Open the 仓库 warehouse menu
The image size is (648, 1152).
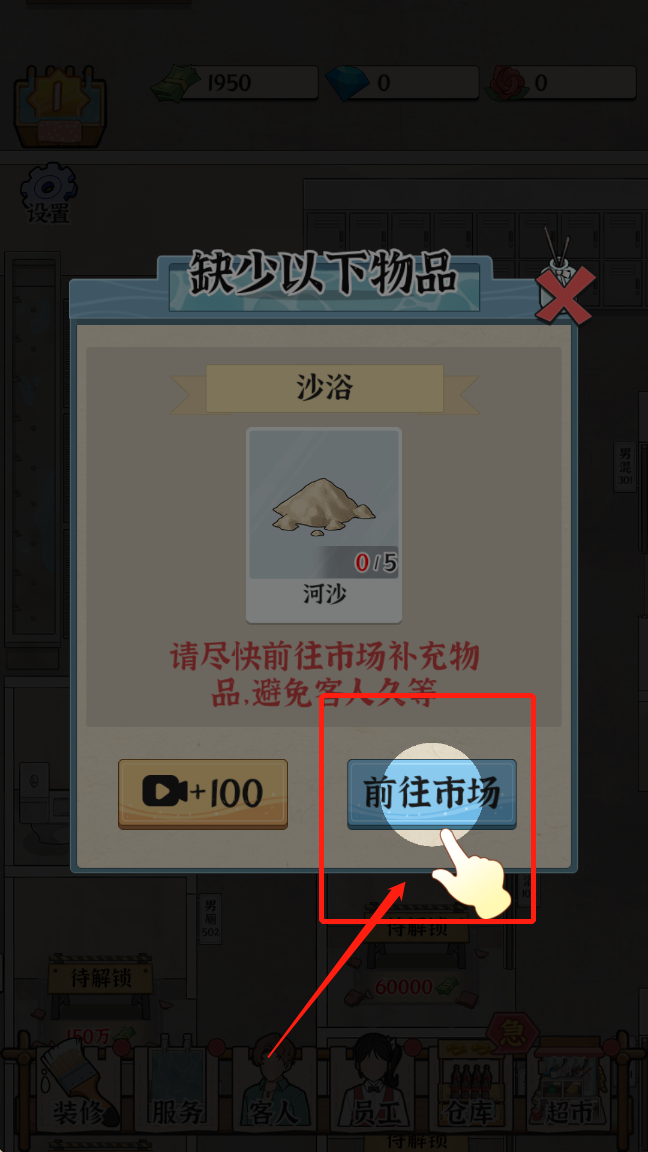(x=471, y=1087)
